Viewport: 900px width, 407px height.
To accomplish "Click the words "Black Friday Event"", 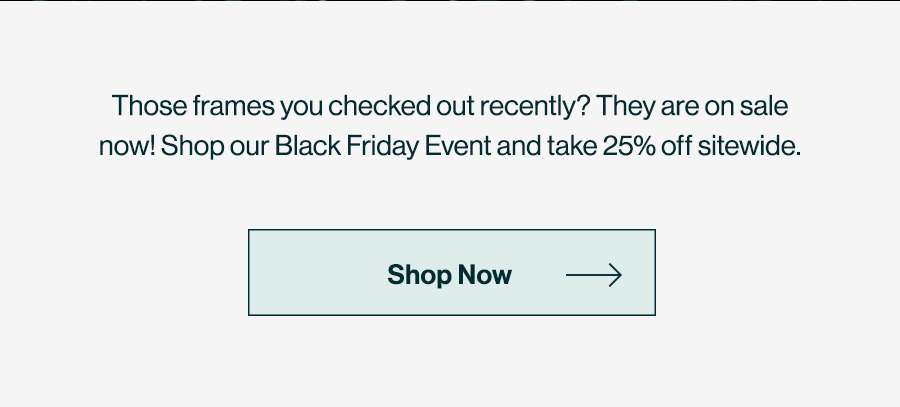I will pyautogui.click(x=383, y=146).
